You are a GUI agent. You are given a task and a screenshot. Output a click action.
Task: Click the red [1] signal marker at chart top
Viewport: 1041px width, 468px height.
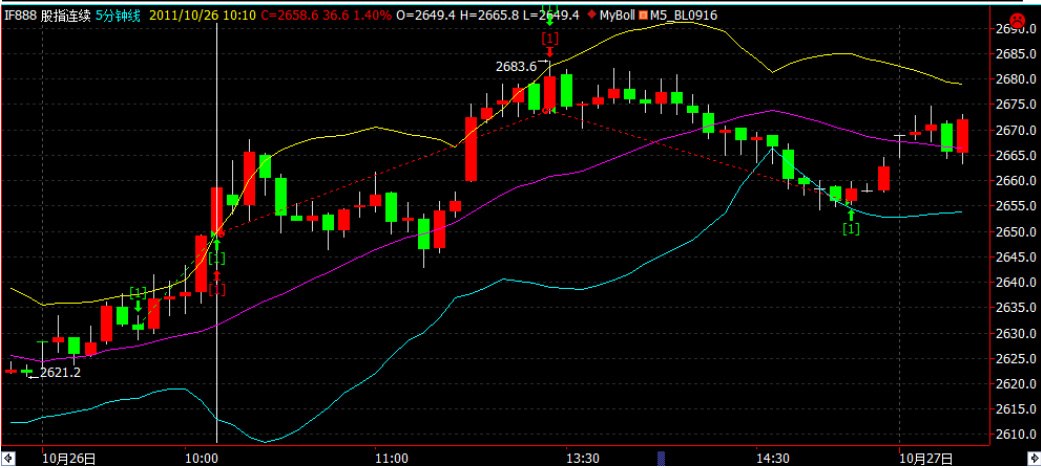pyautogui.click(x=549, y=38)
